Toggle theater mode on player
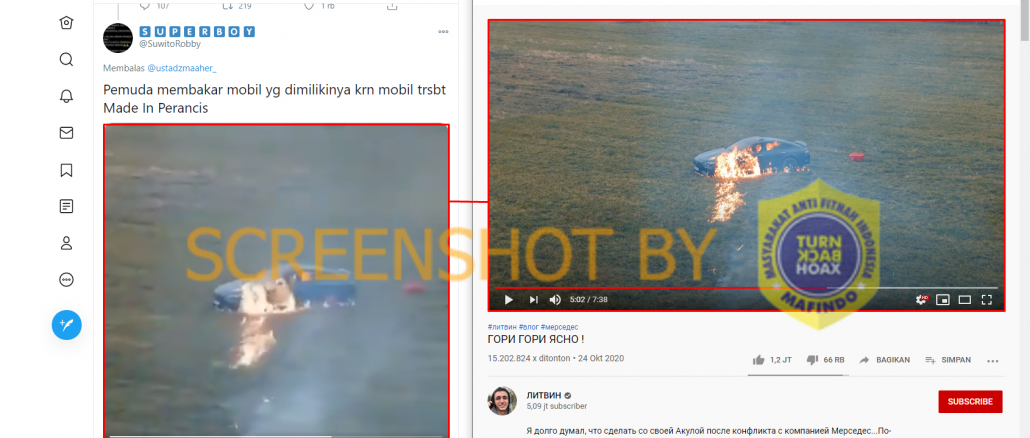1030x438 pixels. click(x=964, y=300)
